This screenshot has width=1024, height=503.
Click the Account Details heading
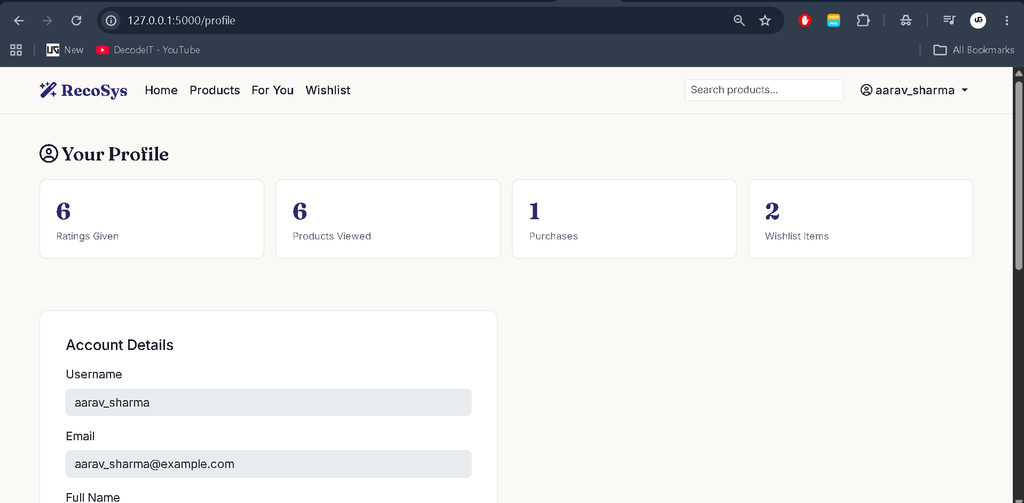click(120, 345)
